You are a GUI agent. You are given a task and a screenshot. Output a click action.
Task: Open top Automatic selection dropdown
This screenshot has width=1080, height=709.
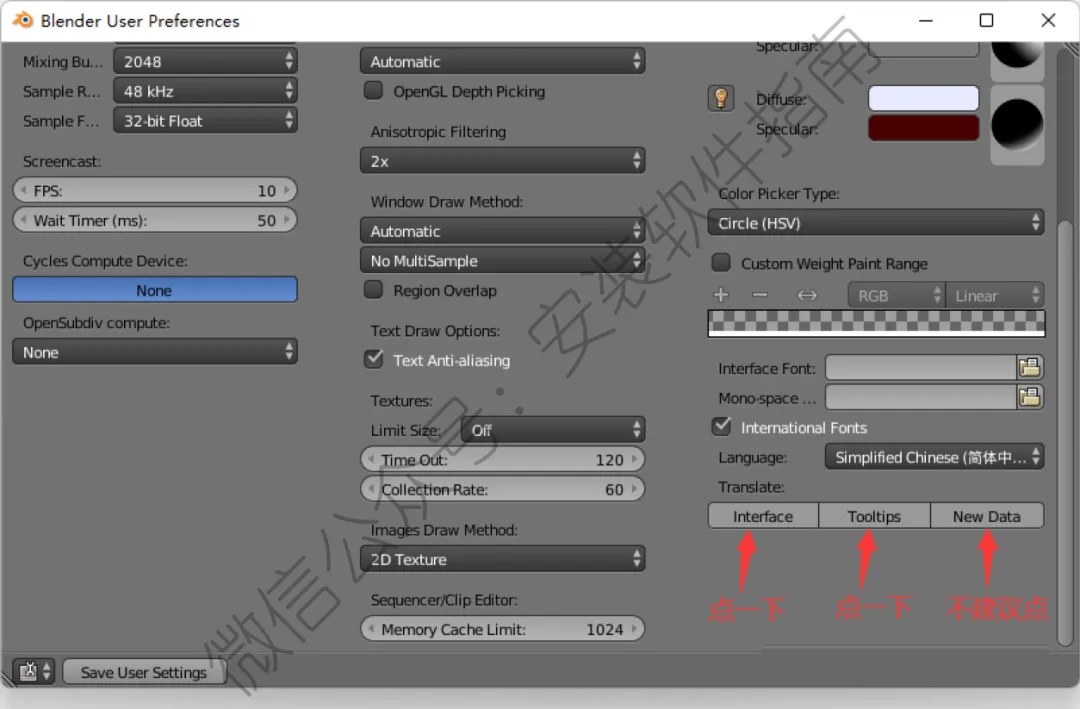tap(502, 61)
